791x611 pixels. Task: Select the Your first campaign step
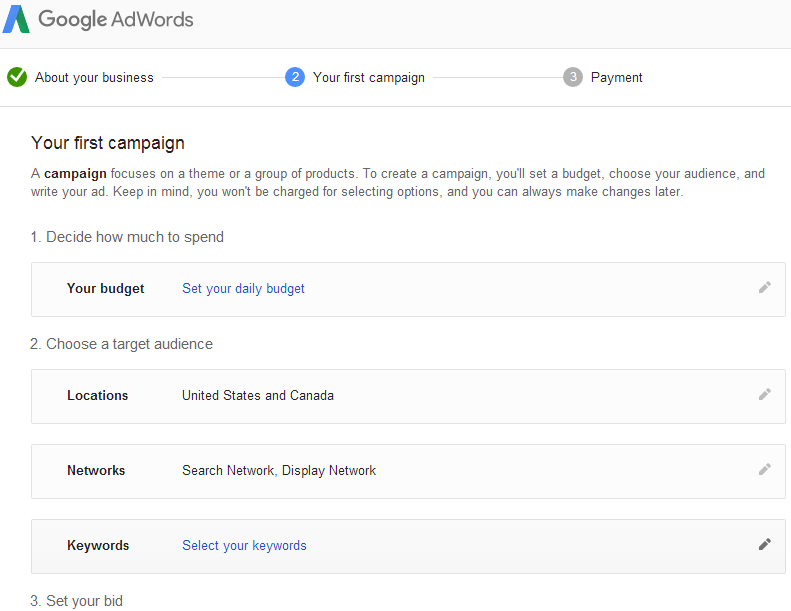click(x=369, y=78)
